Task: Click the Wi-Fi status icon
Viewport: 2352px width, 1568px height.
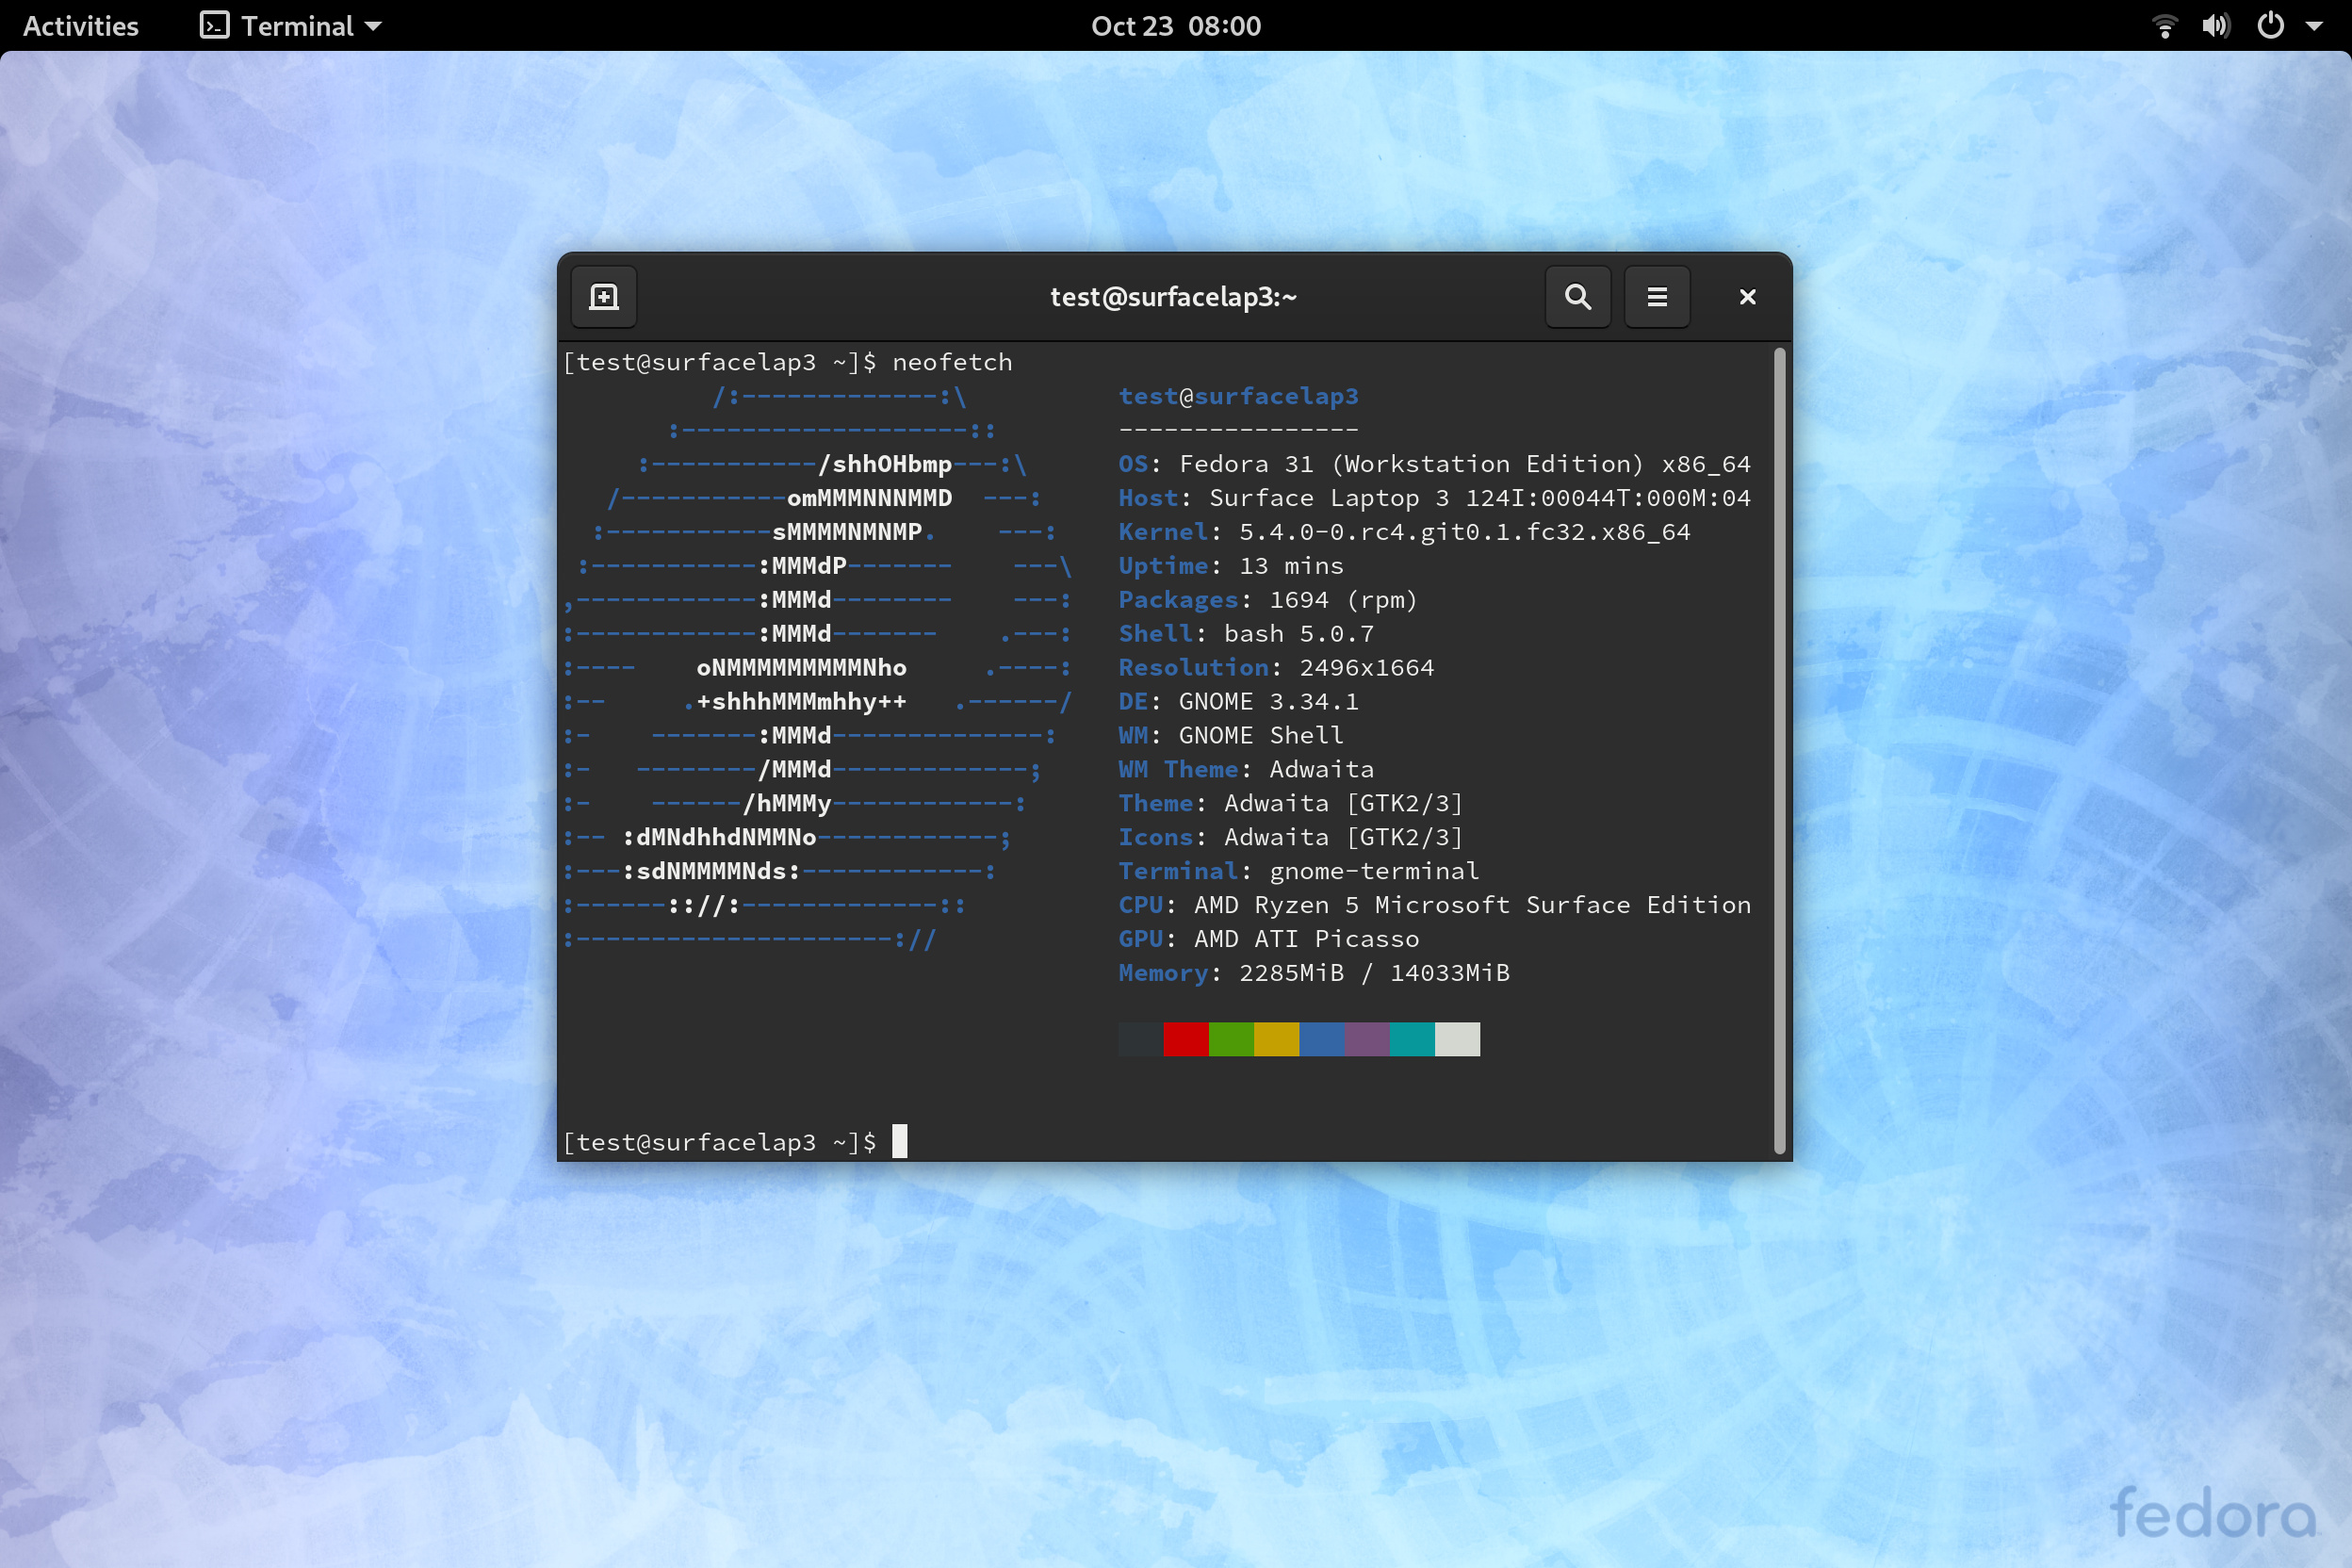Action: coord(2165,26)
